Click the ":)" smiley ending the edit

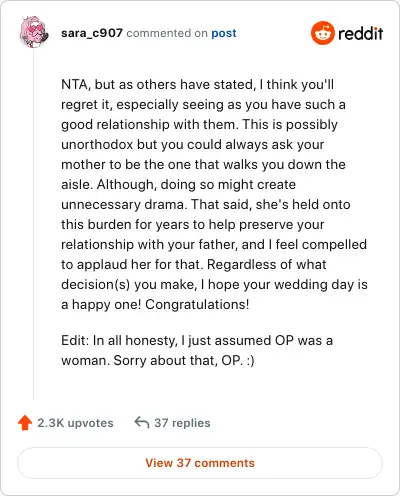pos(250,360)
